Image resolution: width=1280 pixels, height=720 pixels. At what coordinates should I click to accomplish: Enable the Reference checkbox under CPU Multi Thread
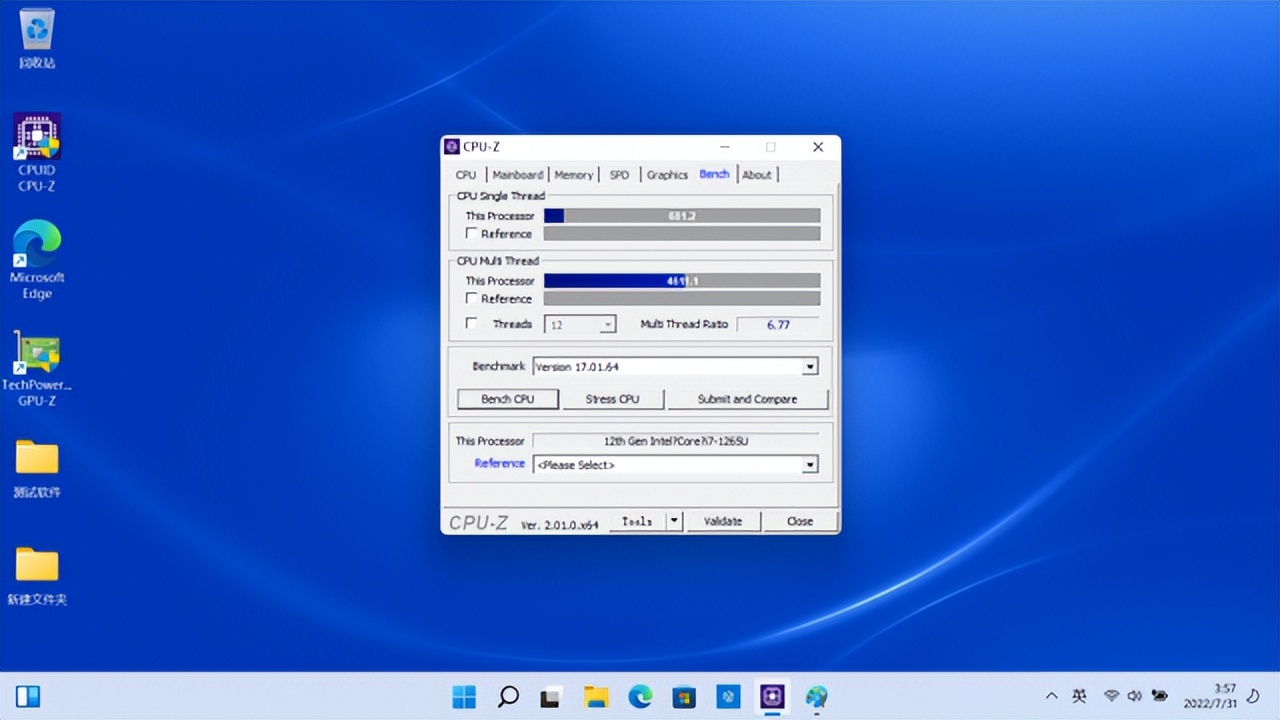point(471,298)
